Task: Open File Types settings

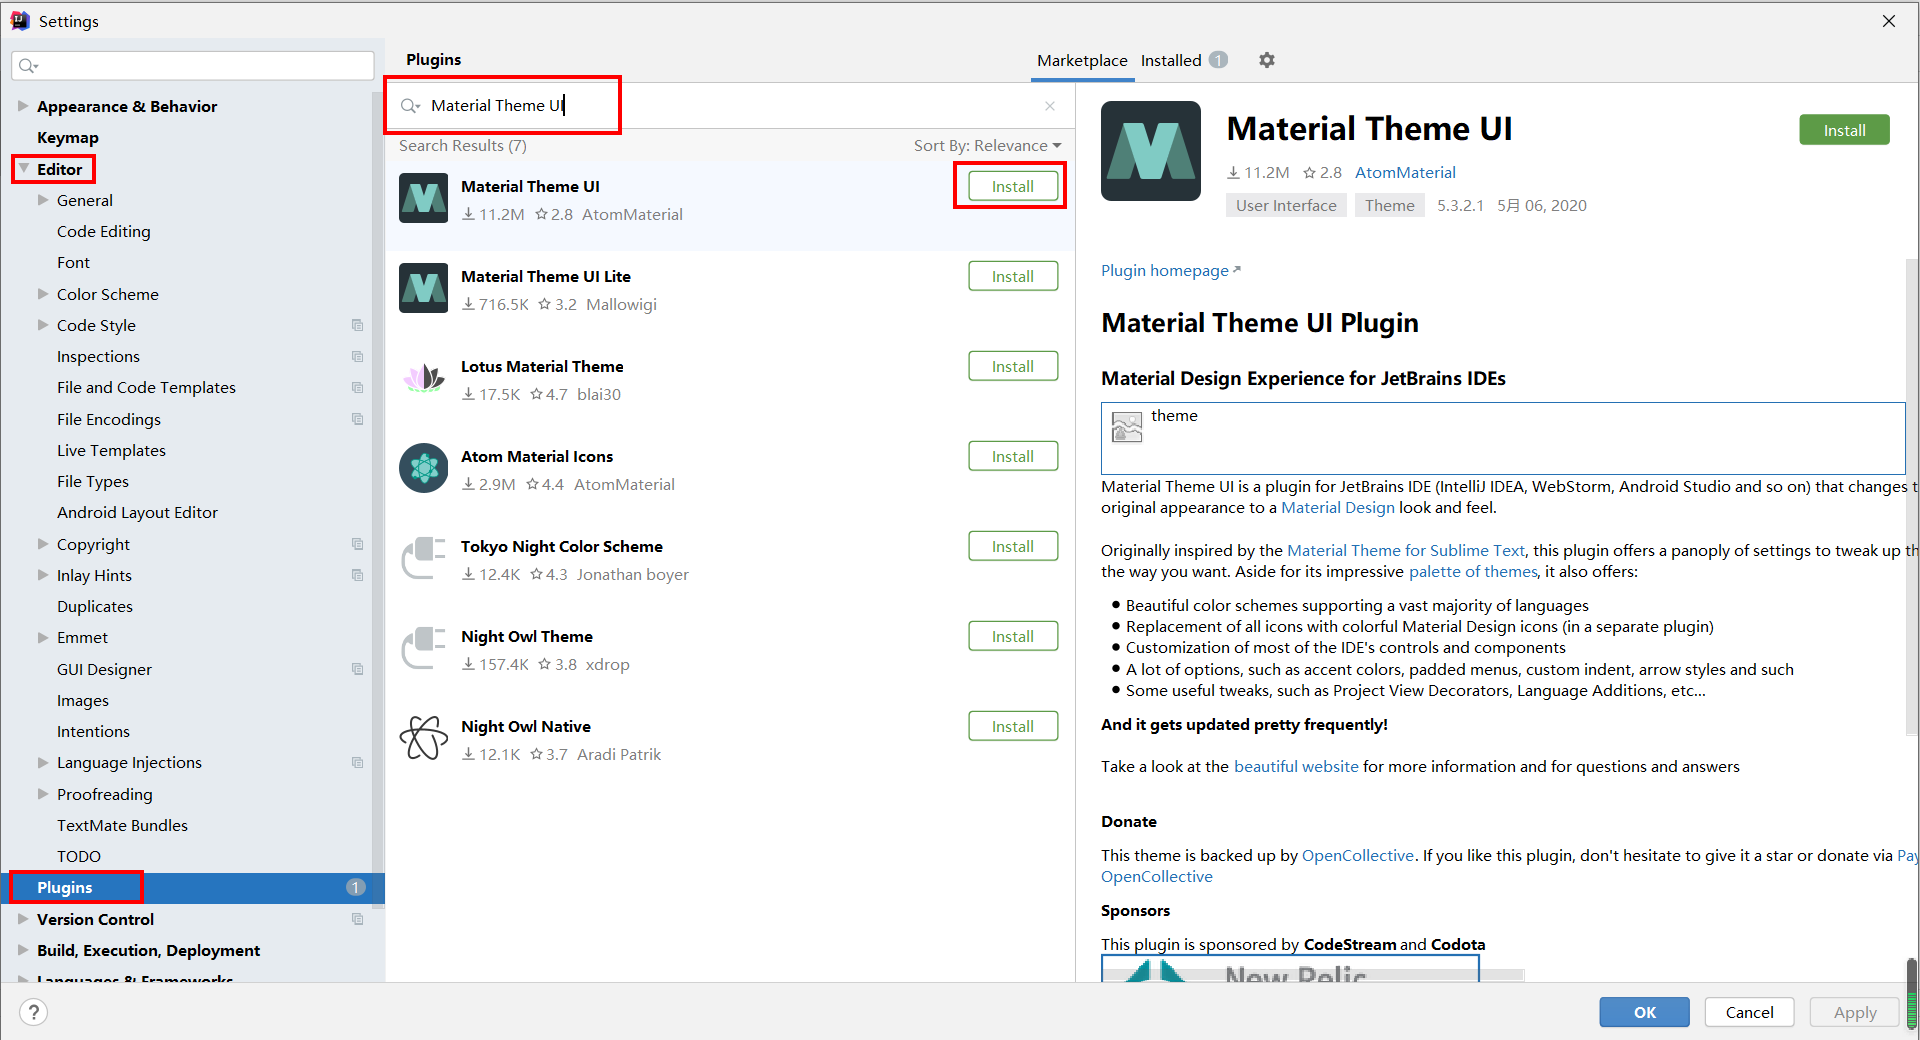Action: [93, 481]
